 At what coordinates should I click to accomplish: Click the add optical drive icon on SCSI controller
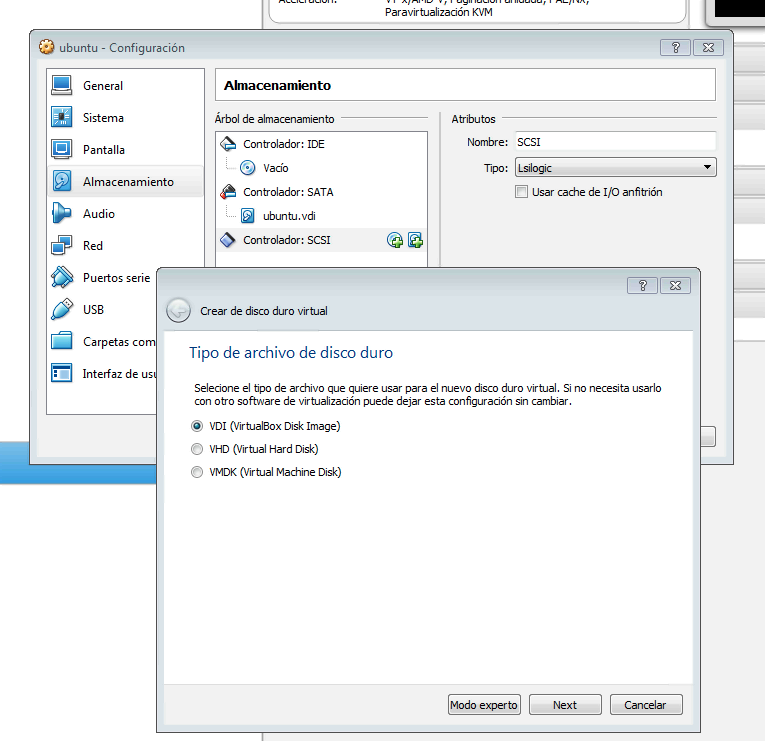tap(395, 240)
